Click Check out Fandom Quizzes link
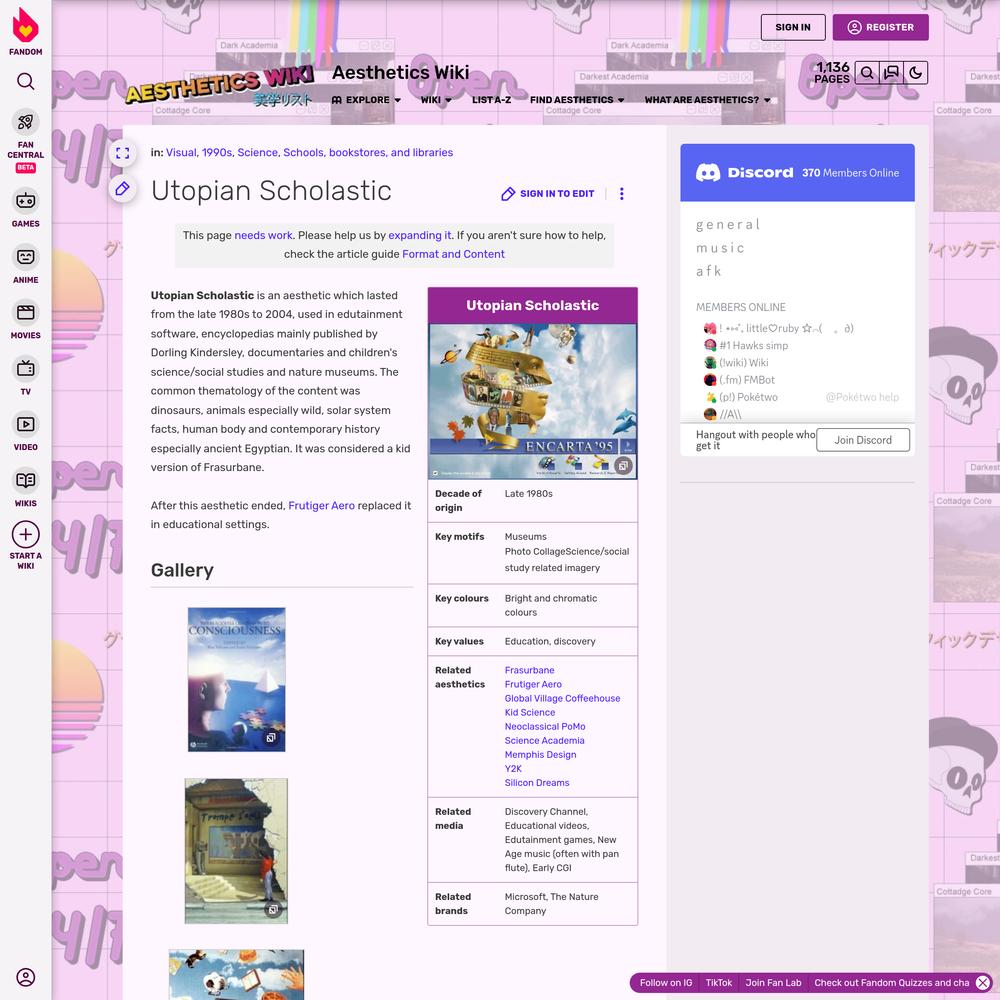1000x1000 pixels. tap(892, 983)
